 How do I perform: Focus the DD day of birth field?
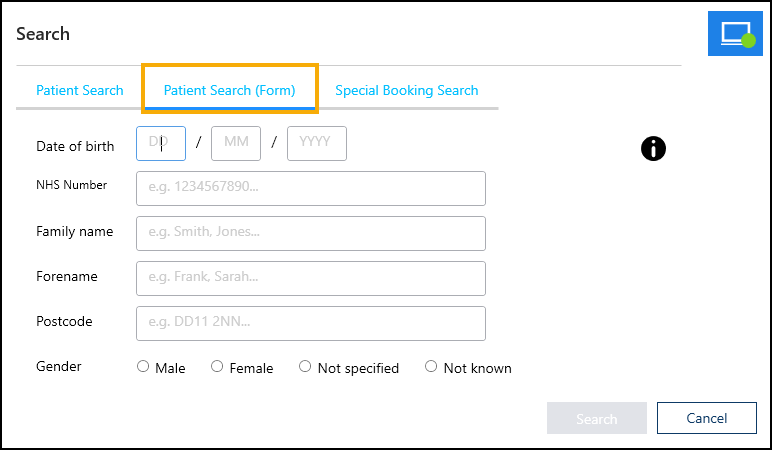[161, 143]
